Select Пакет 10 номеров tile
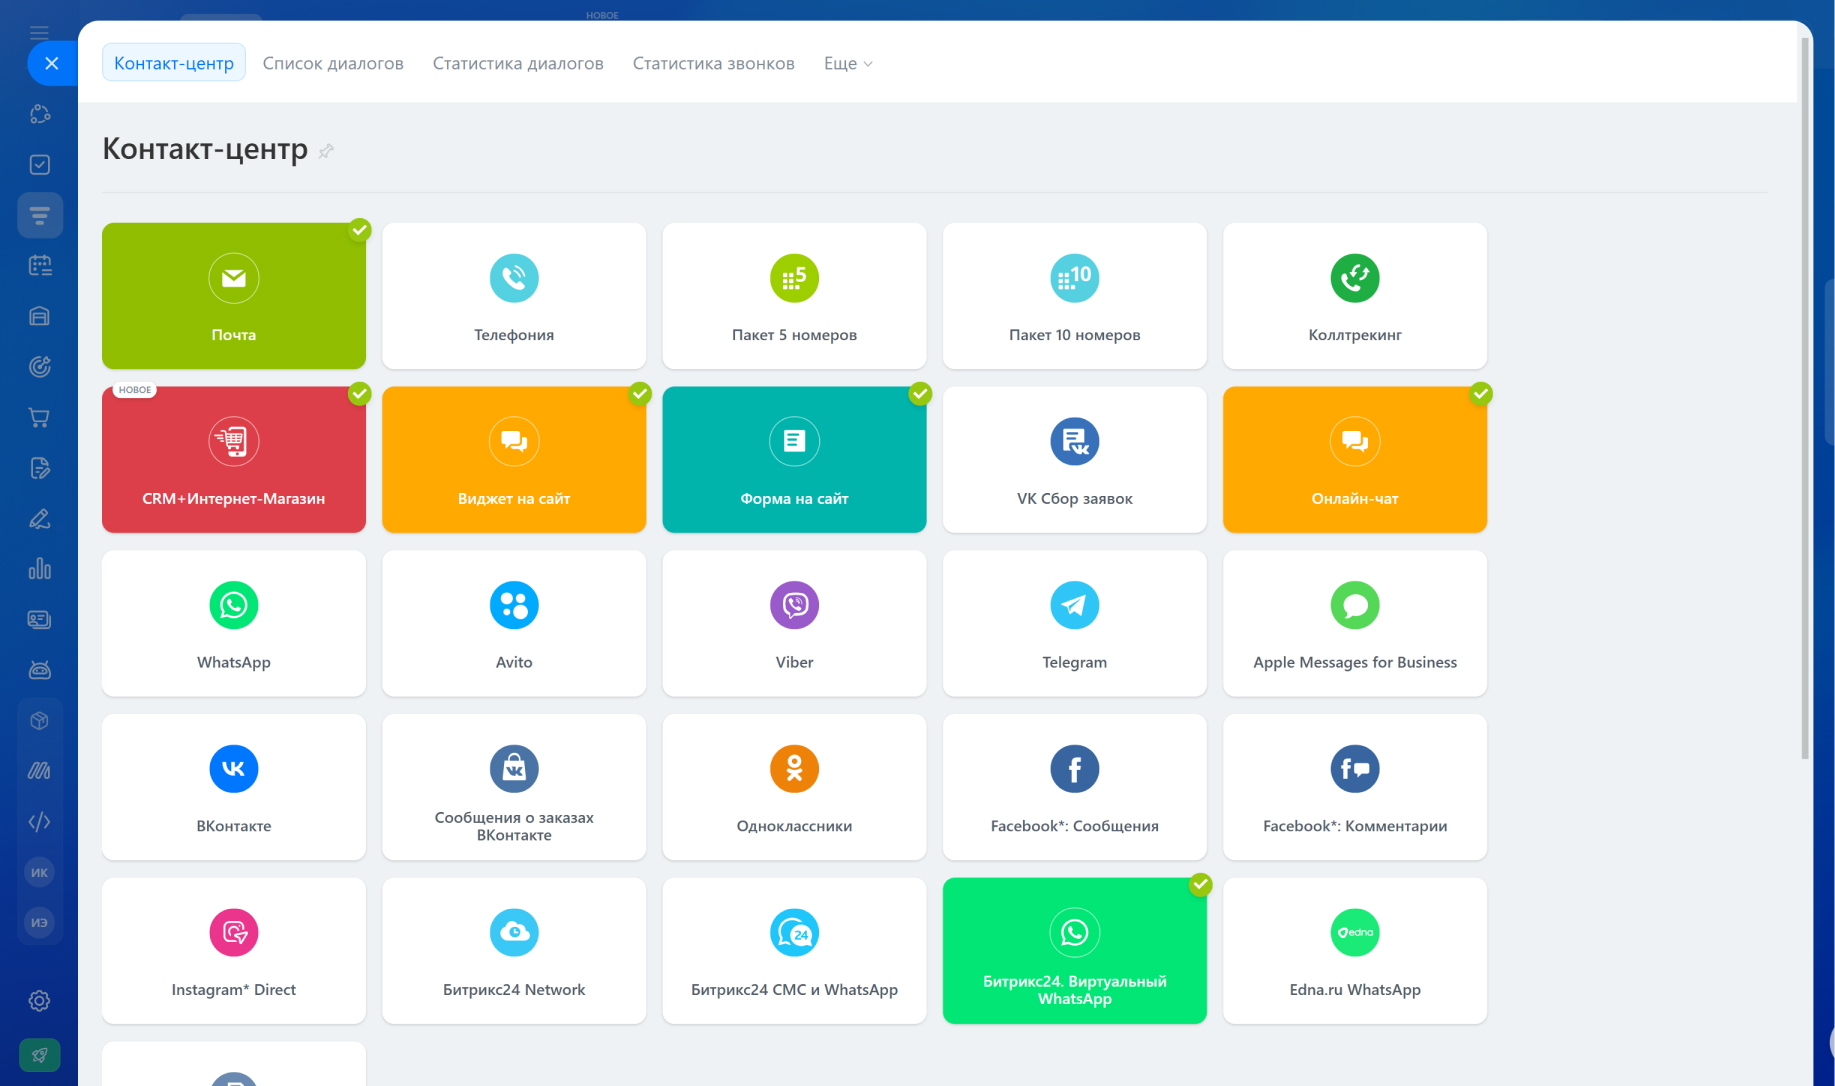The image size is (1835, 1086). 1074,296
